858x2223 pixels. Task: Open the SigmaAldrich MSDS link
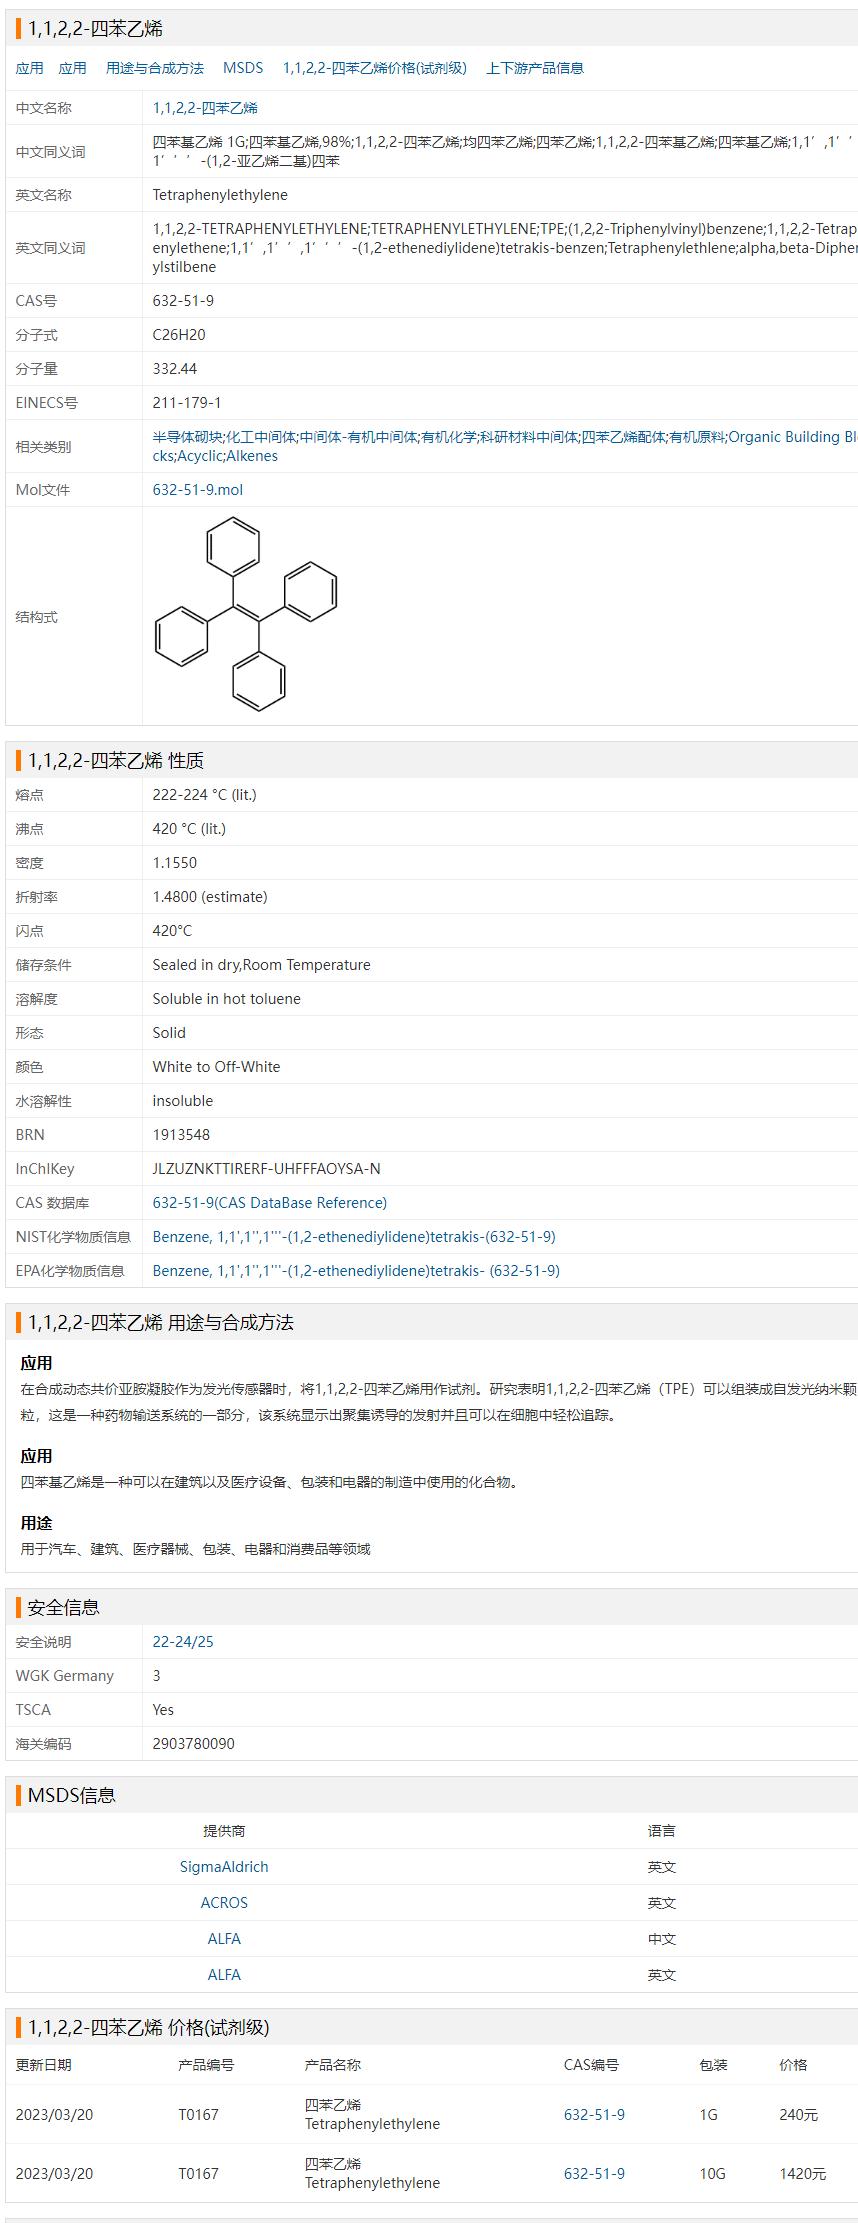224,1867
